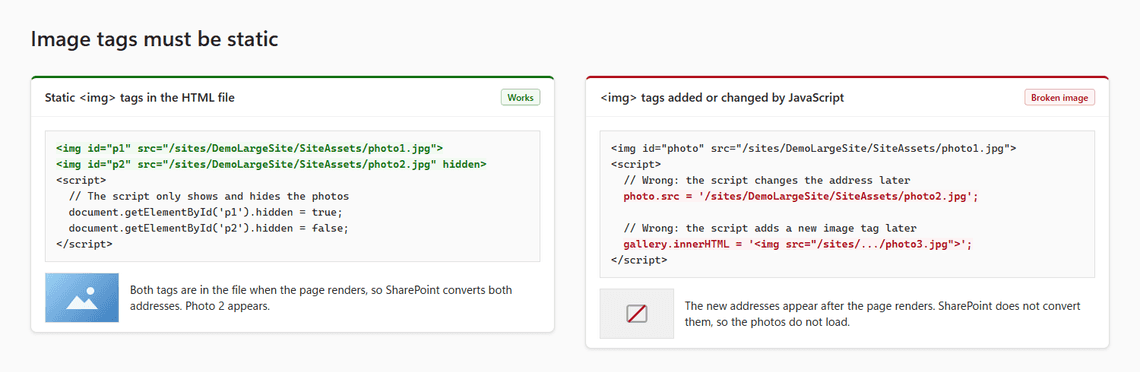The image size is (1140, 372).
Task: Click the closing </script> tag in the right code block
Action: (638, 260)
